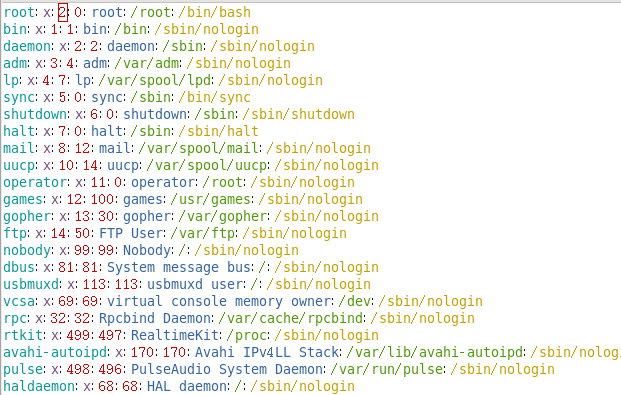Click 'PulseAudio System Daemon' text

point(227,370)
